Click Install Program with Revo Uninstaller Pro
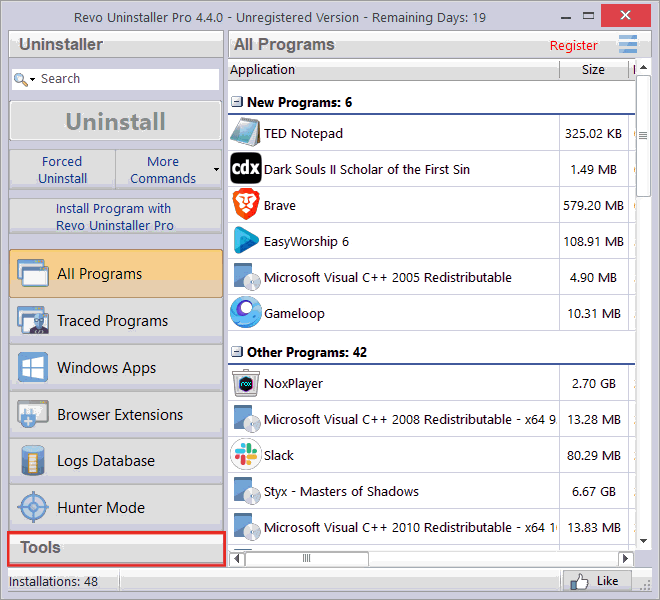Image resolution: width=660 pixels, height=600 pixels. pyautogui.click(x=115, y=216)
